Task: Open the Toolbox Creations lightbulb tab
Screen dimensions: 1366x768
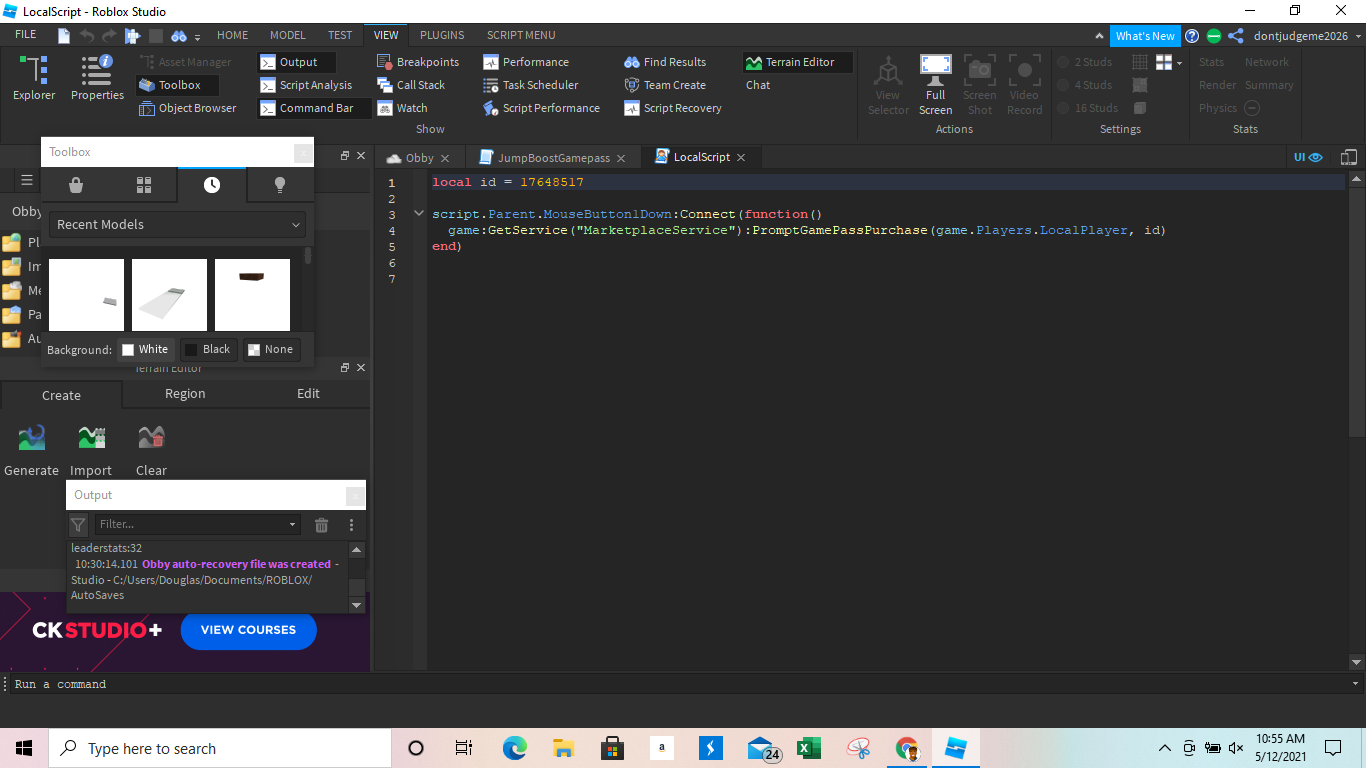Action: (280, 185)
